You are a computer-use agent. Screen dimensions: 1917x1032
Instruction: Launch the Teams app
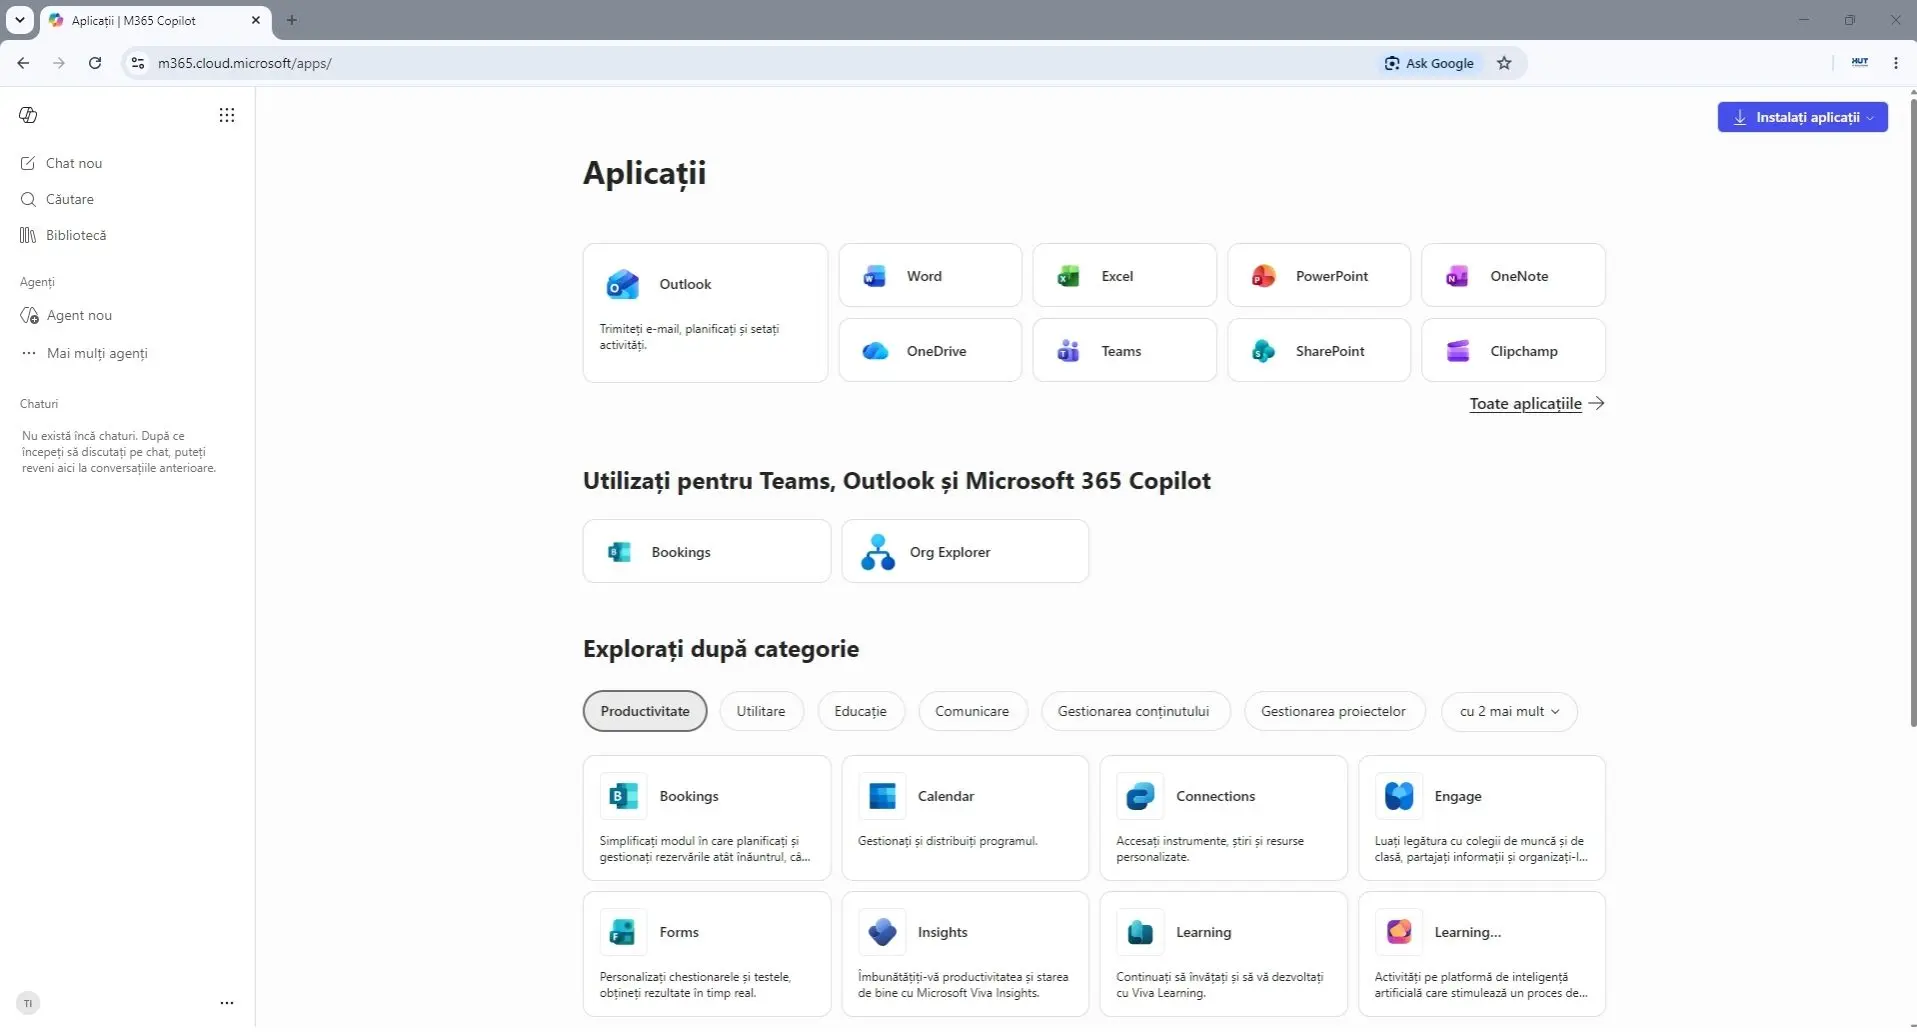click(1124, 351)
